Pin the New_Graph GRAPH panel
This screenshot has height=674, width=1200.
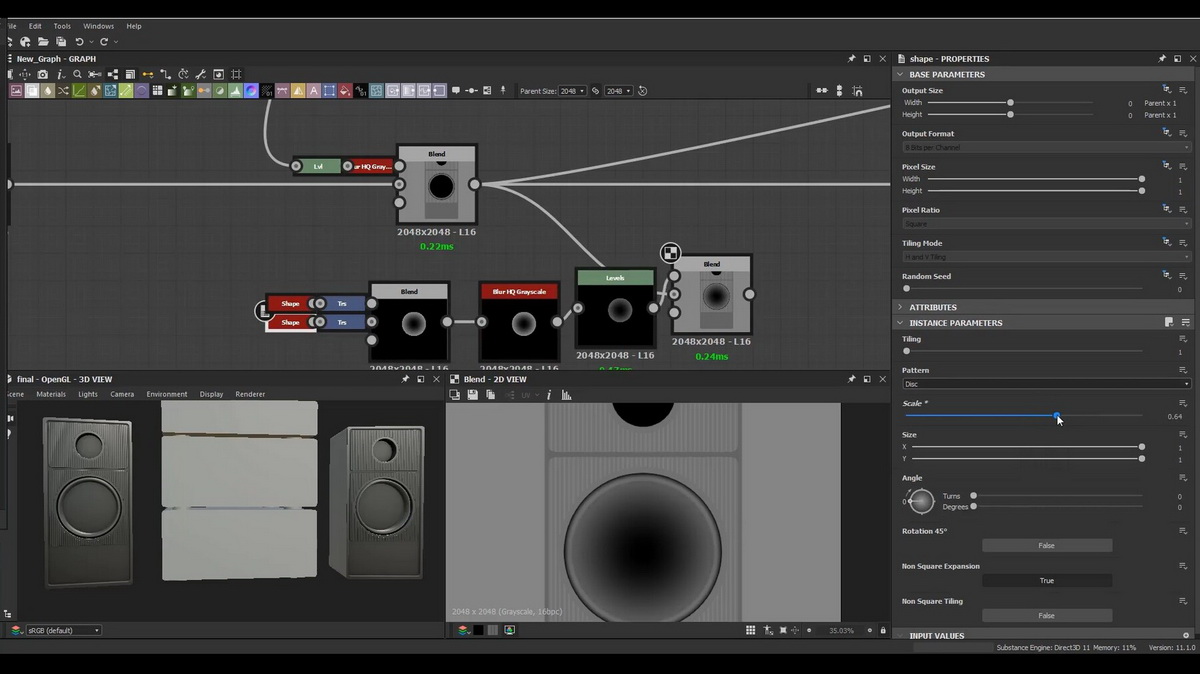click(852, 59)
